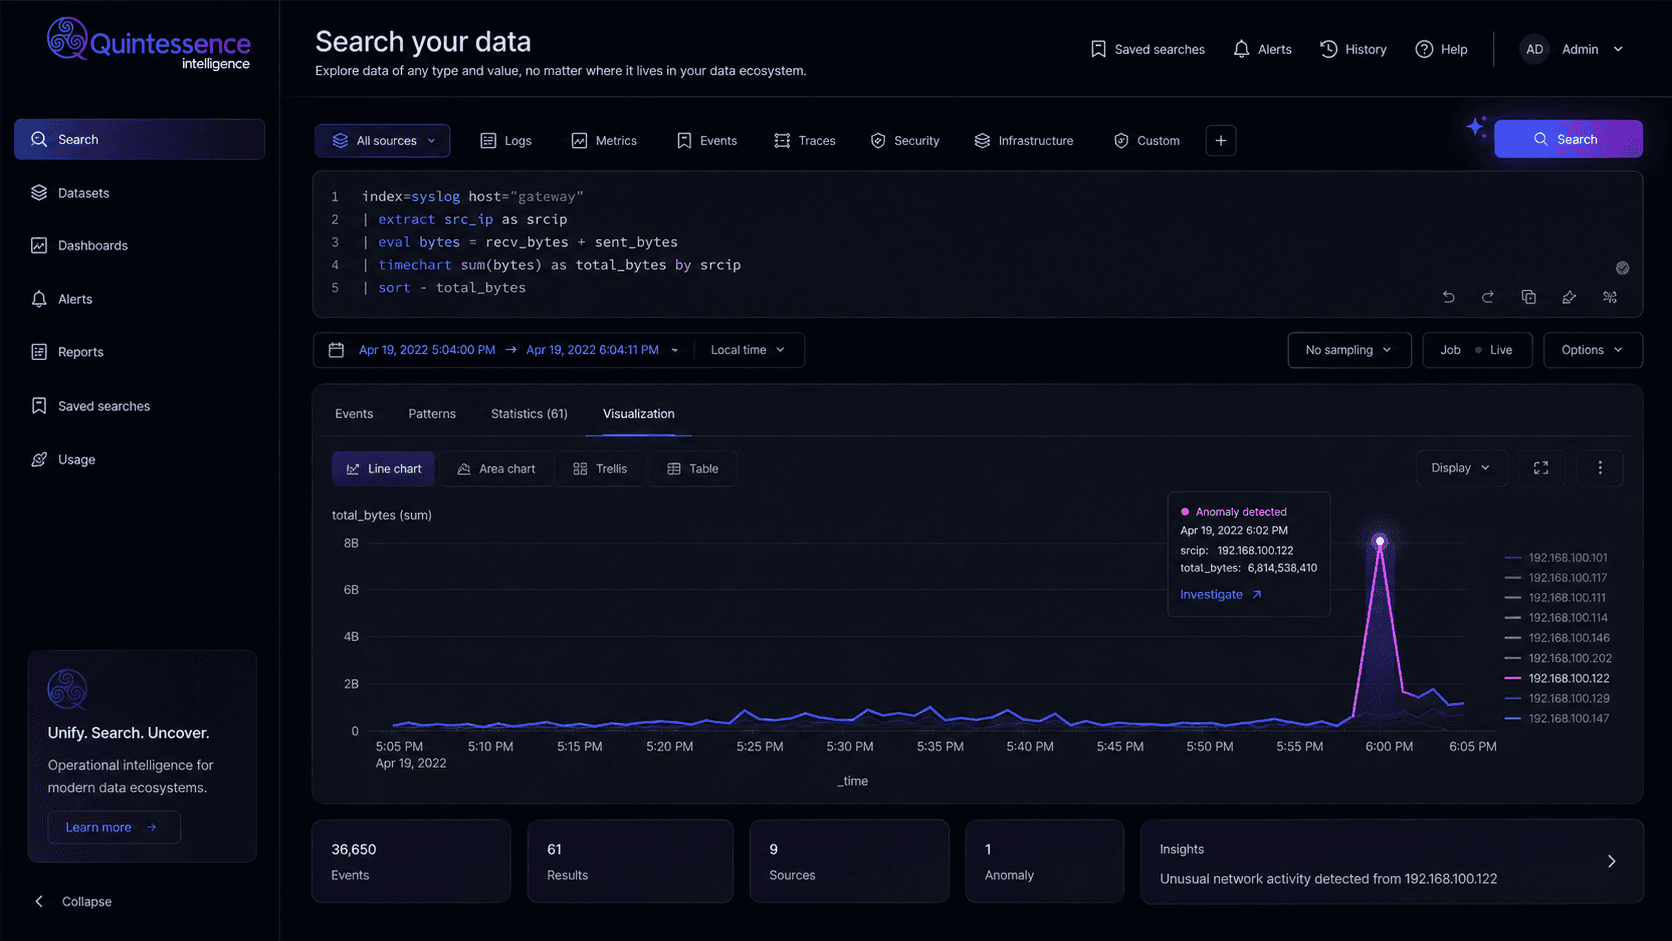The image size is (1672, 941).
Task: Open Options dropdown
Action: [1592, 350]
